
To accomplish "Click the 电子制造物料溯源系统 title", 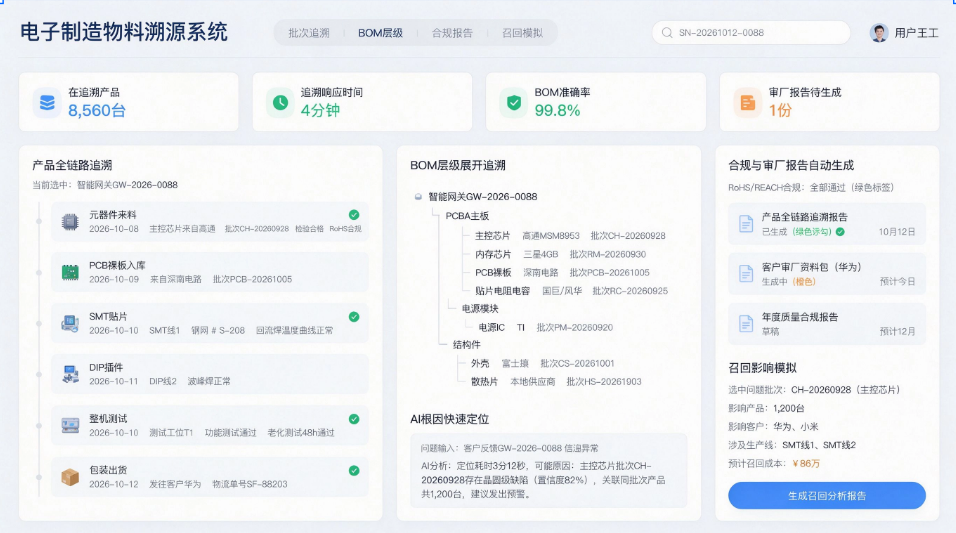I will [124, 32].
